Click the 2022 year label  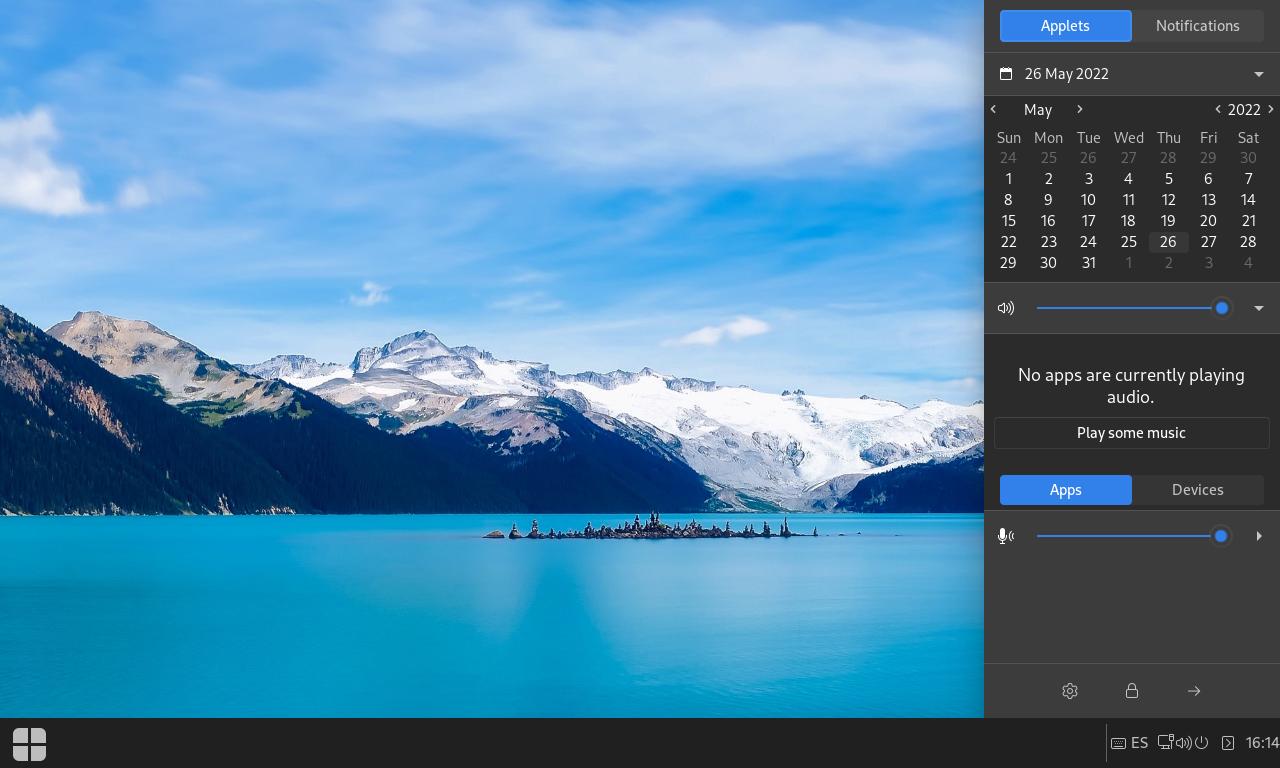click(x=1244, y=109)
